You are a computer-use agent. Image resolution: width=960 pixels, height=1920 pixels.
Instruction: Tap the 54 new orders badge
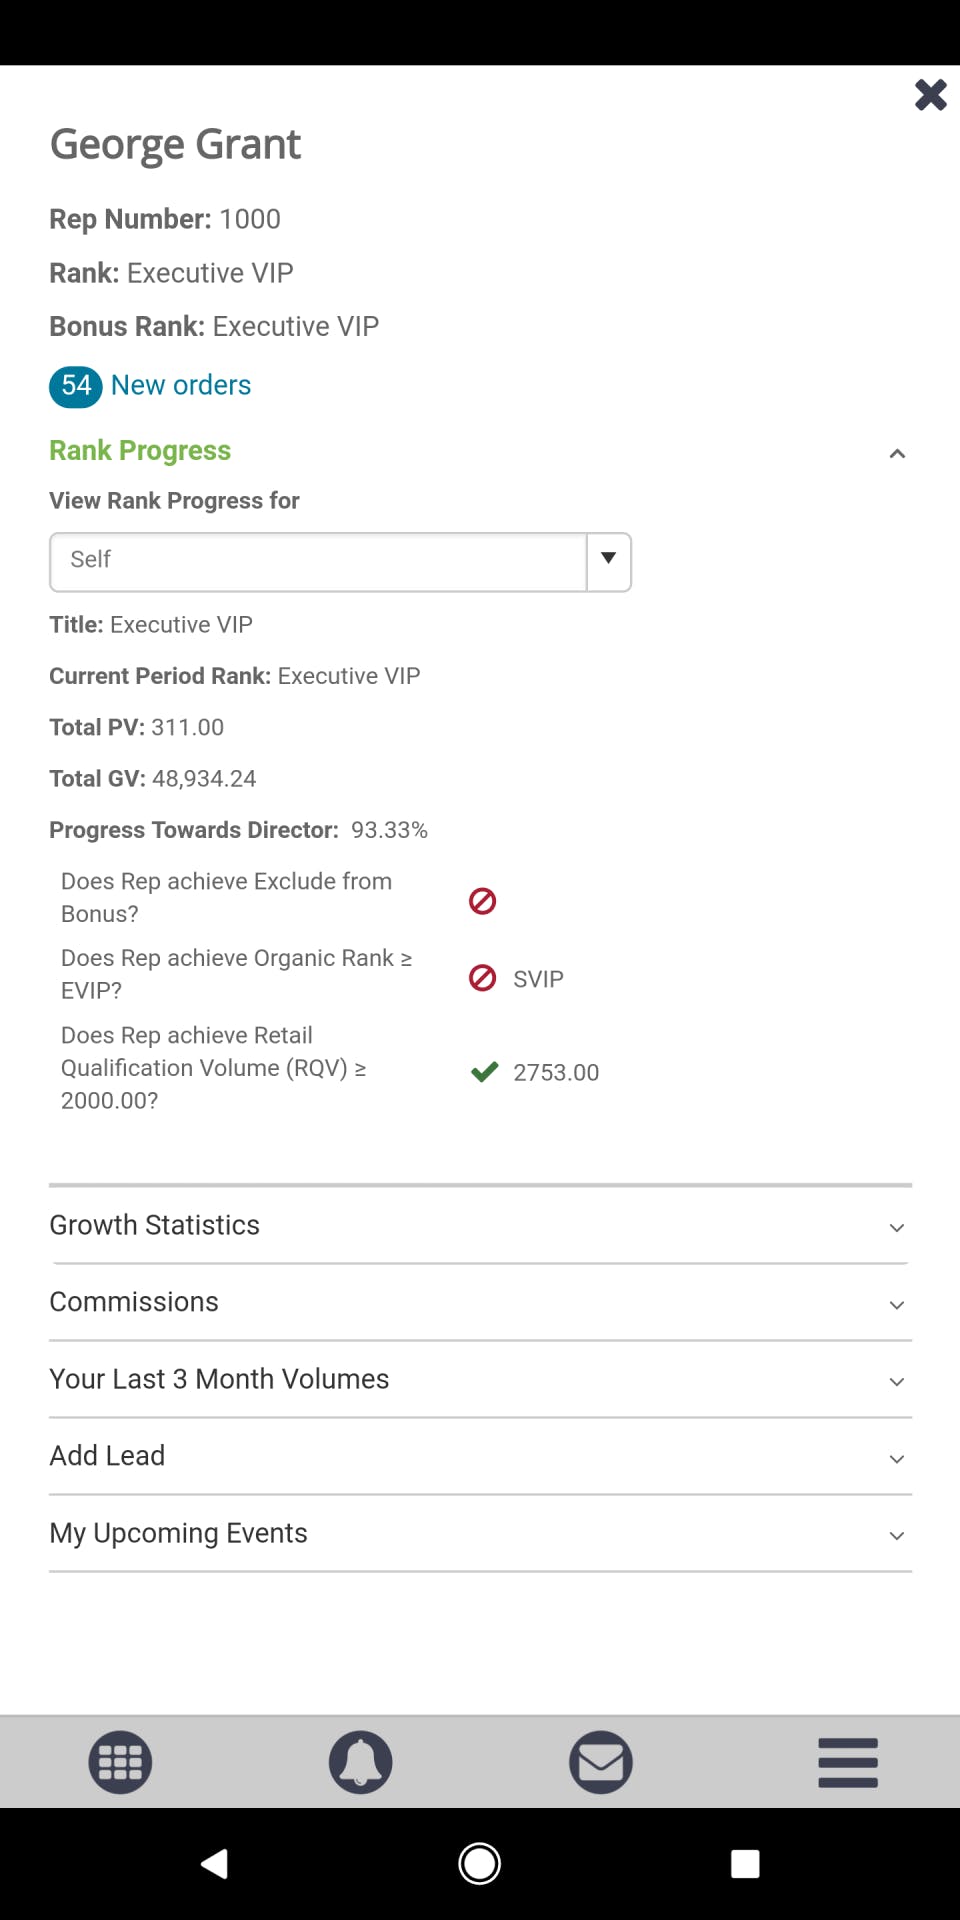[76, 386]
